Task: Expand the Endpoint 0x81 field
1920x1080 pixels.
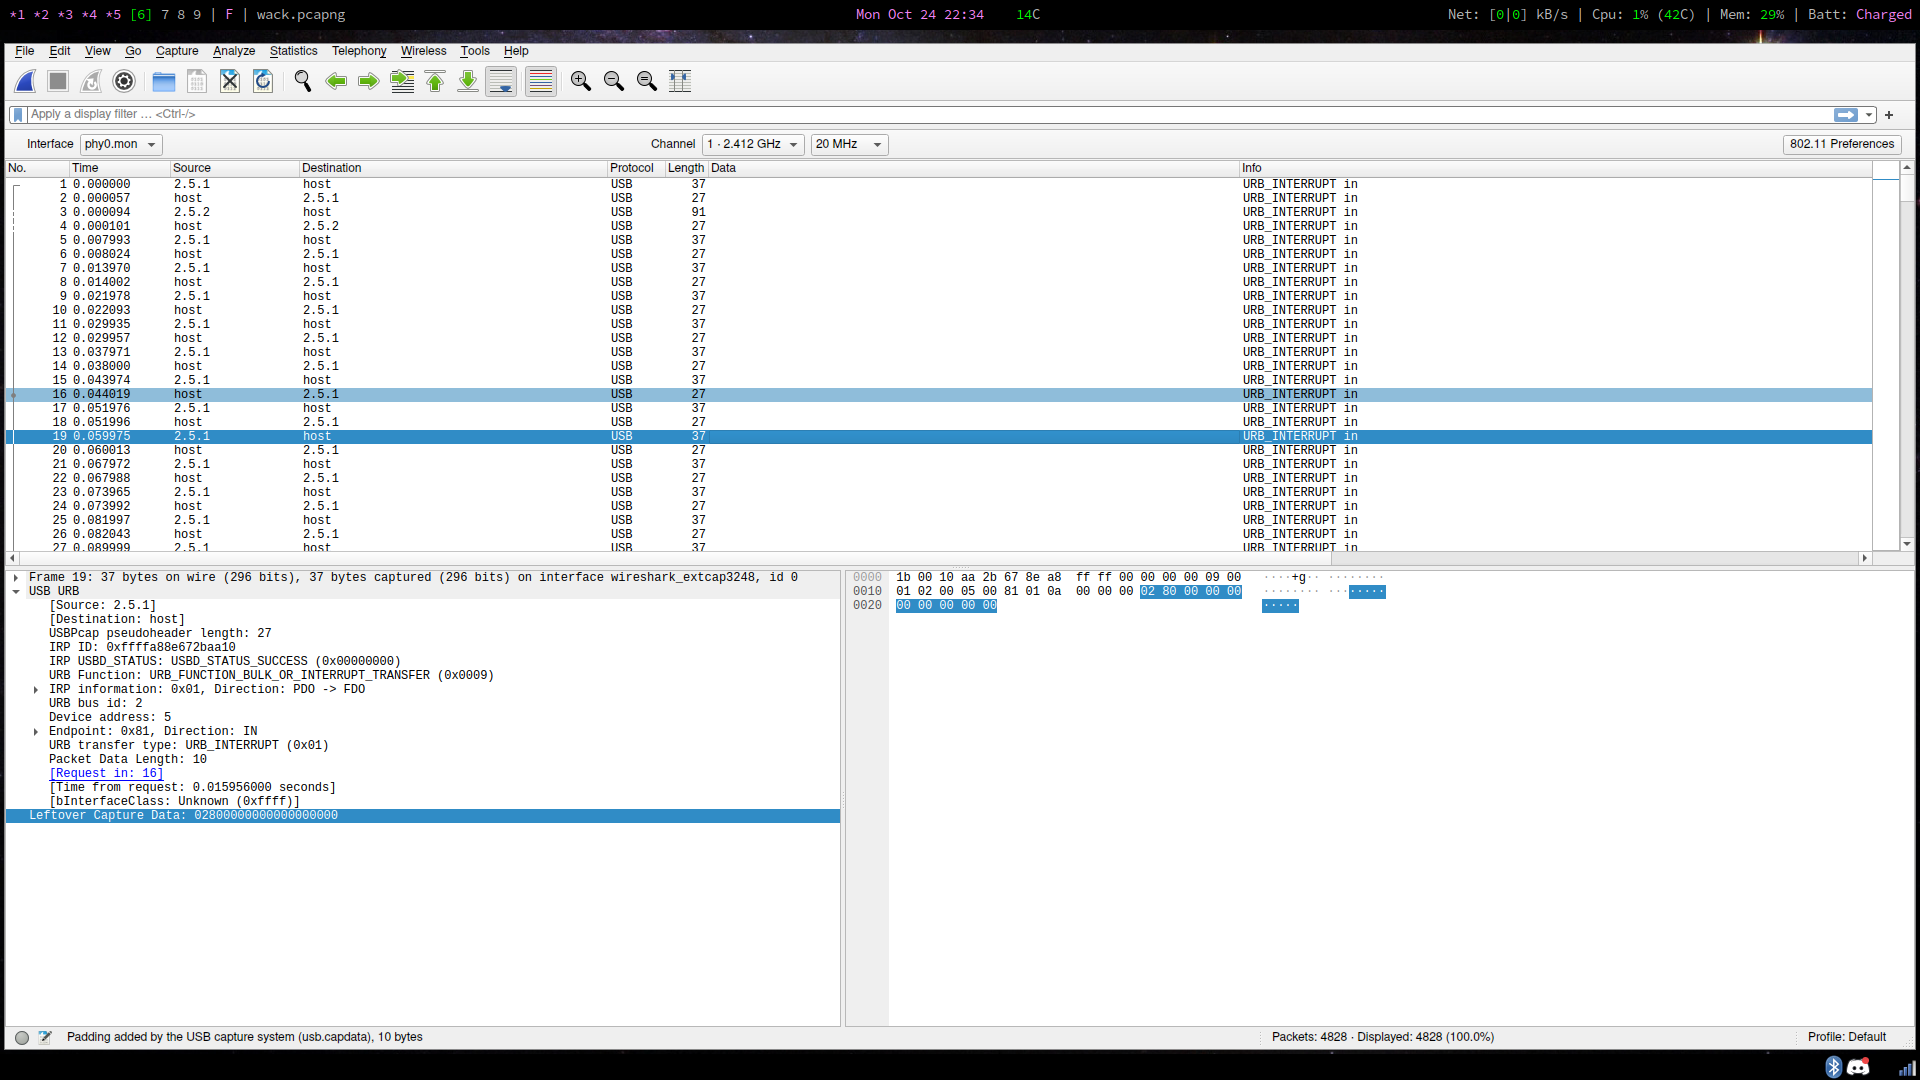Action: [36, 732]
